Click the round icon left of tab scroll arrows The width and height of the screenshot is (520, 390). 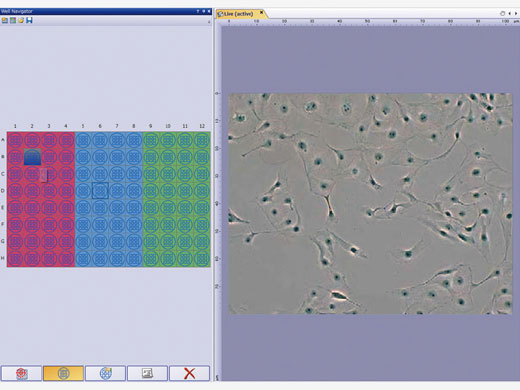(502, 13)
